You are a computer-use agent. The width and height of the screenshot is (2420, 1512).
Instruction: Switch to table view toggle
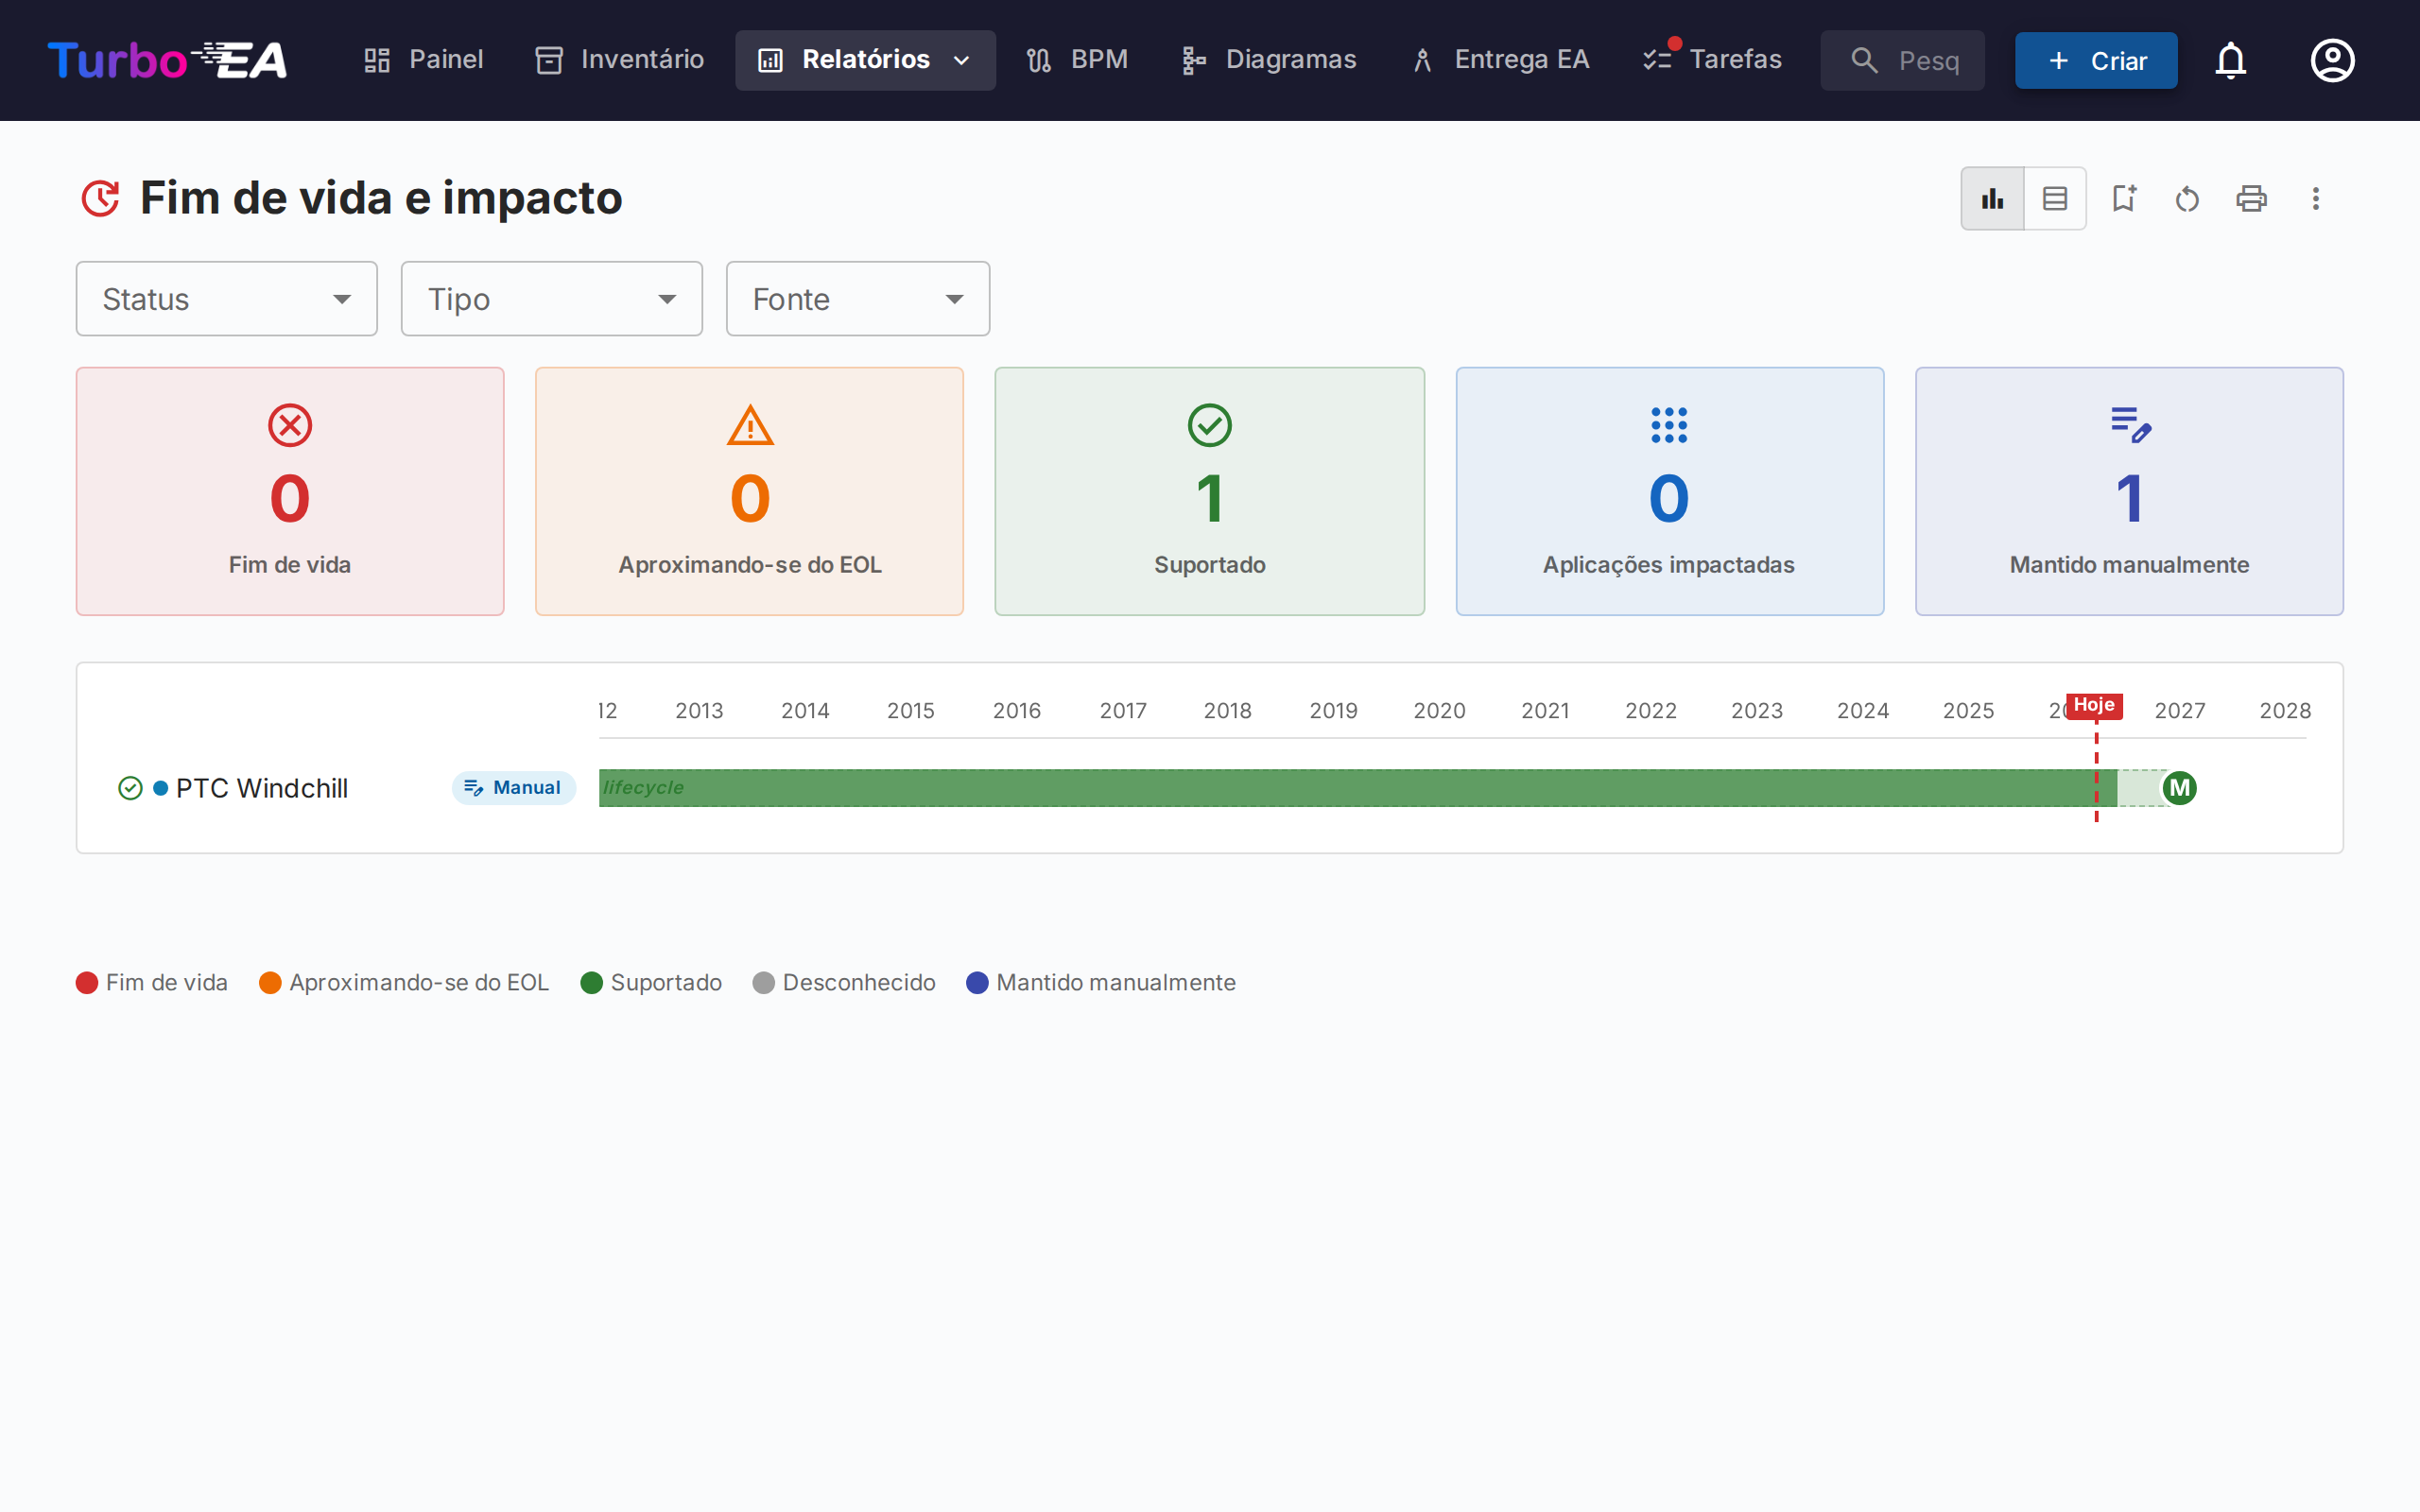tap(2055, 198)
